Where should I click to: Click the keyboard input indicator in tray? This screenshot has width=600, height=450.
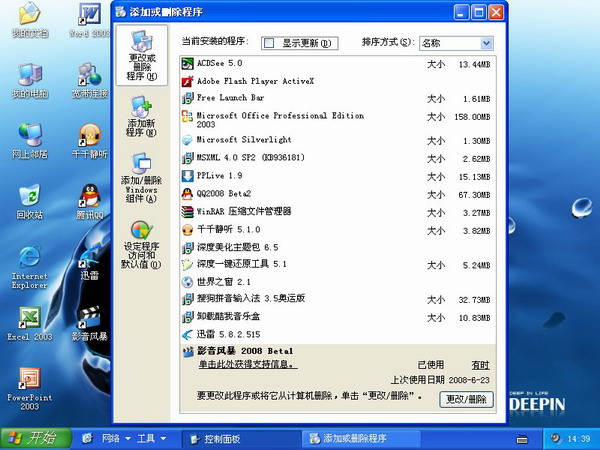[x=522, y=439]
